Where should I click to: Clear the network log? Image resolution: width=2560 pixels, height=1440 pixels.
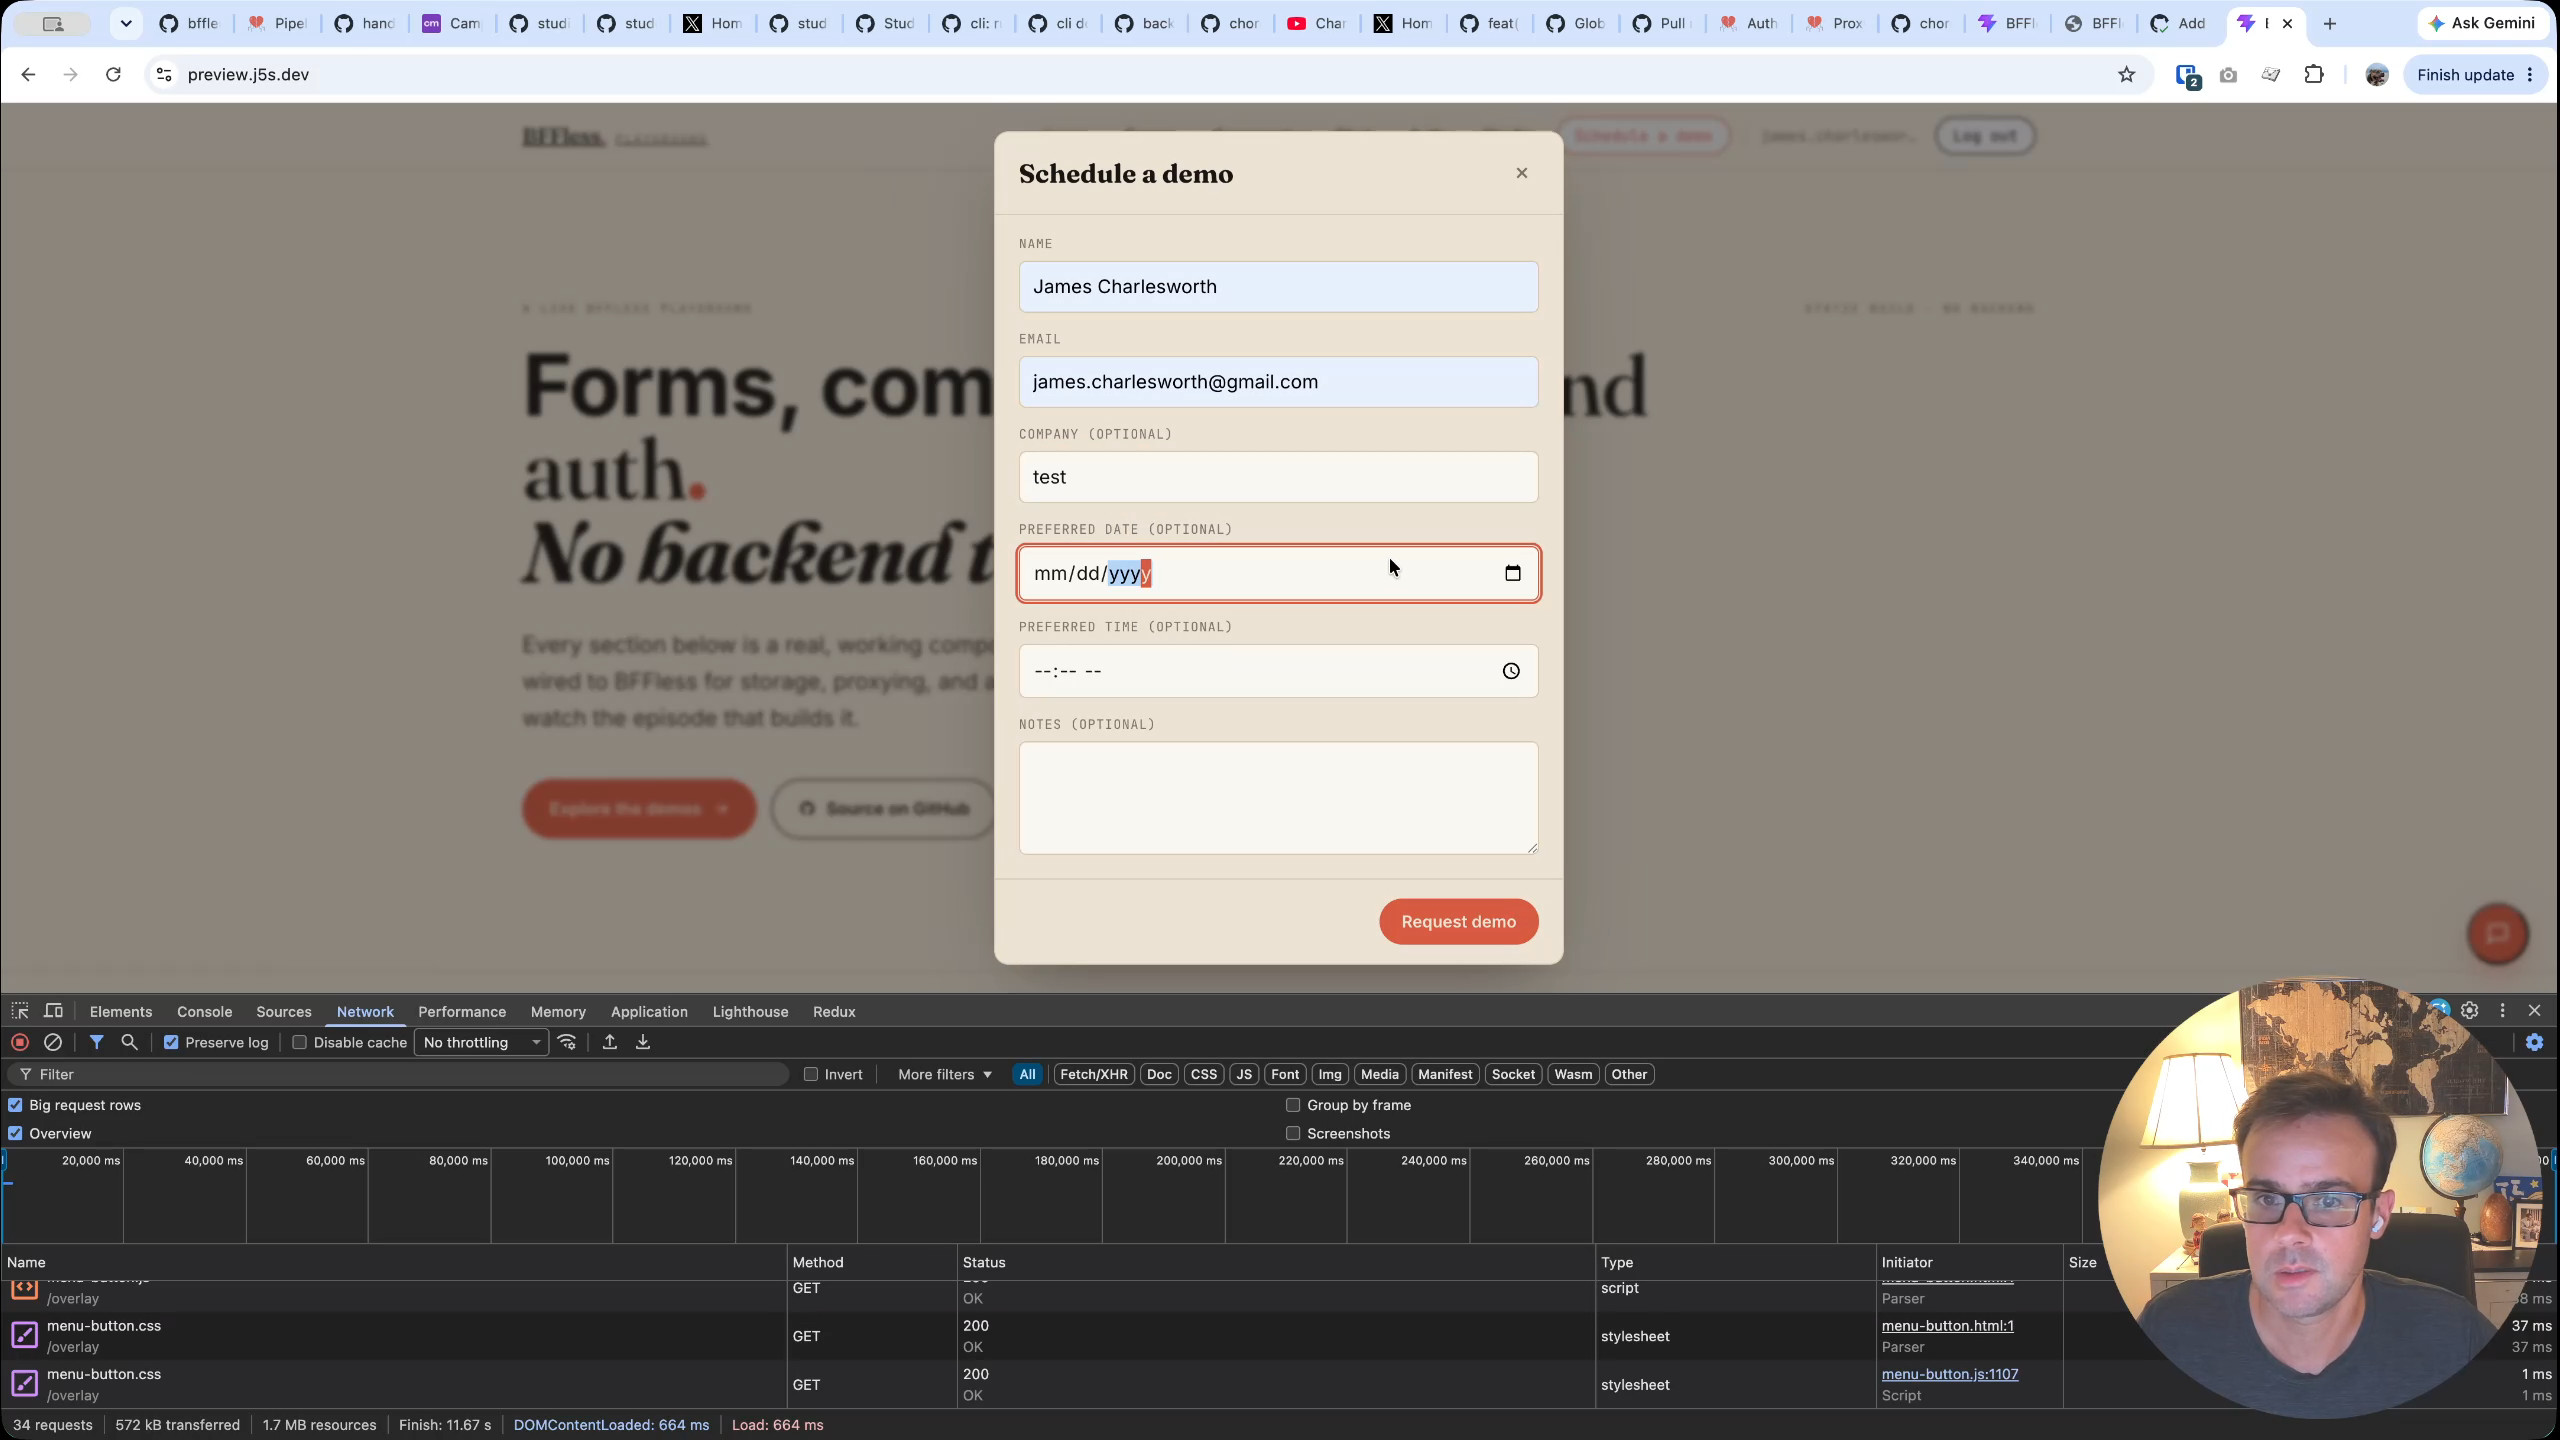pos(53,1042)
